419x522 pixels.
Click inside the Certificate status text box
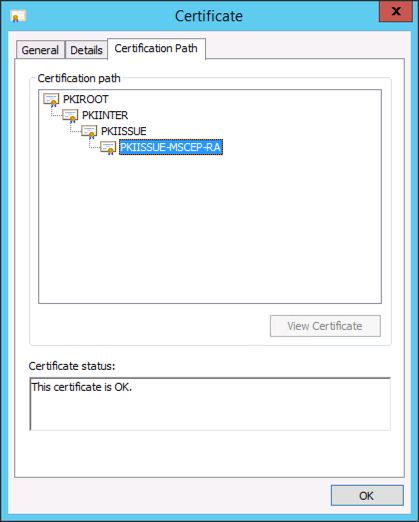pyautogui.click(x=210, y=404)
